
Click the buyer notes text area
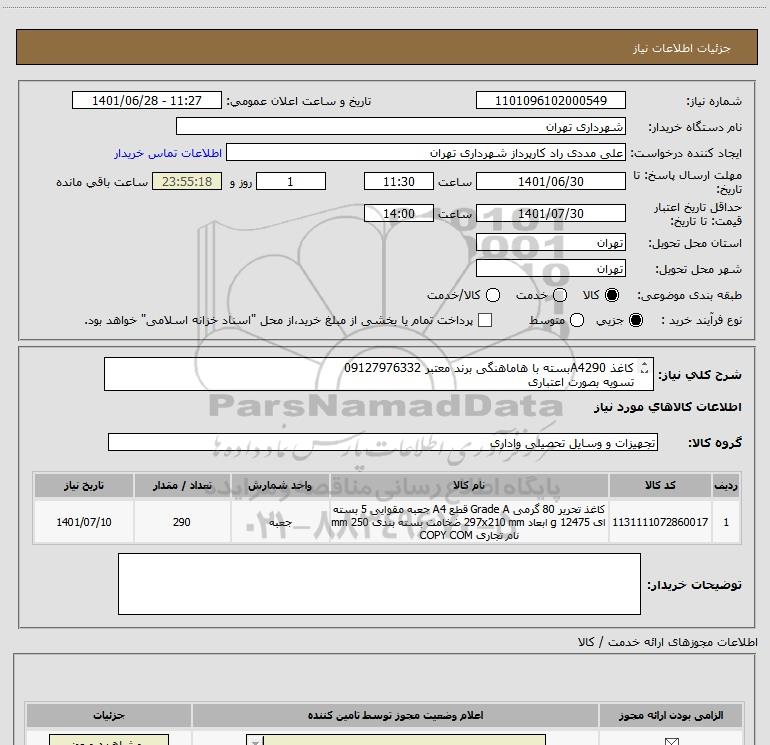[379, 583]
